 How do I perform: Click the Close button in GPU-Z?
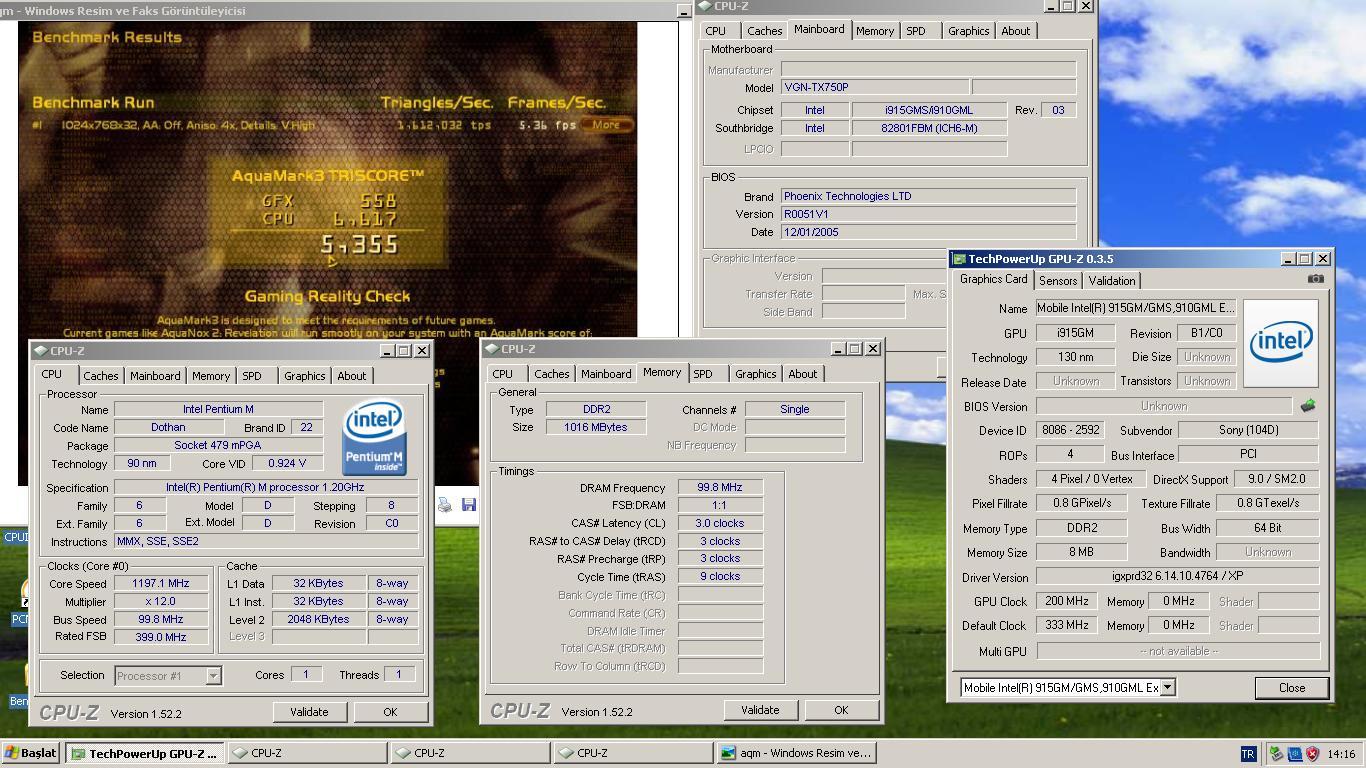point(1291,688)
